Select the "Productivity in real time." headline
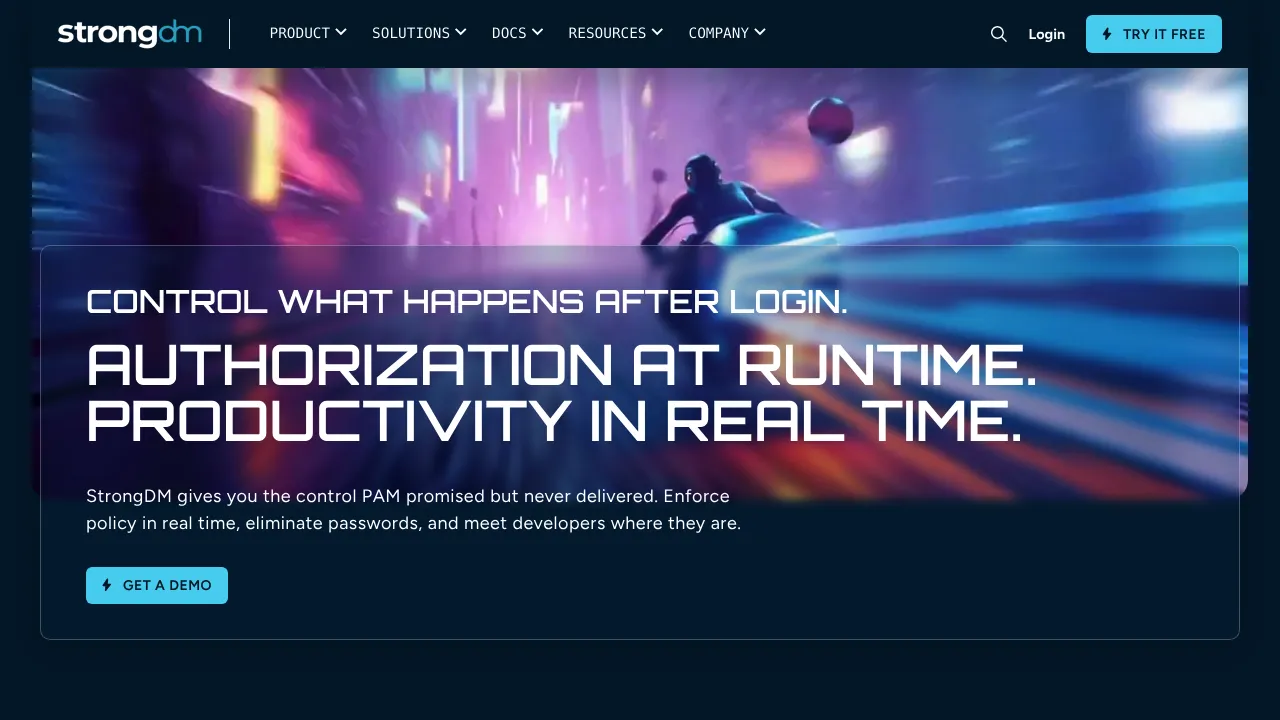 tap(554, 420)
